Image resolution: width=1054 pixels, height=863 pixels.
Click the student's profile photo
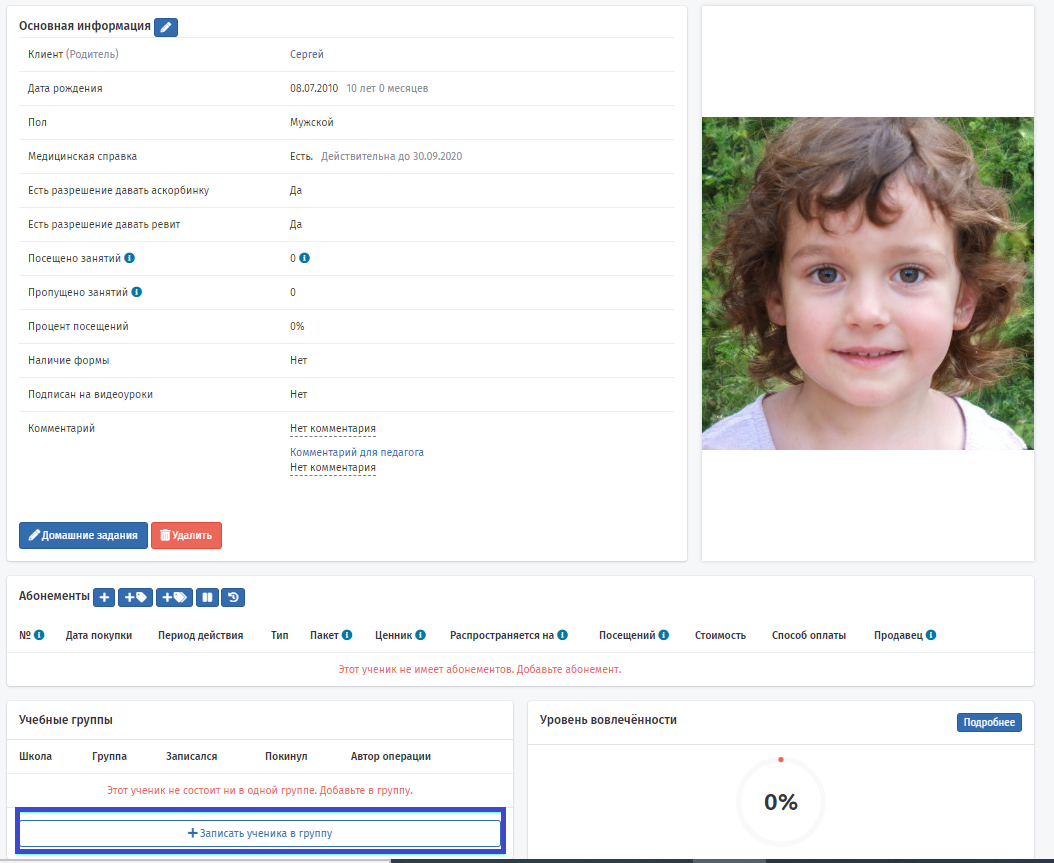[867, 284]
